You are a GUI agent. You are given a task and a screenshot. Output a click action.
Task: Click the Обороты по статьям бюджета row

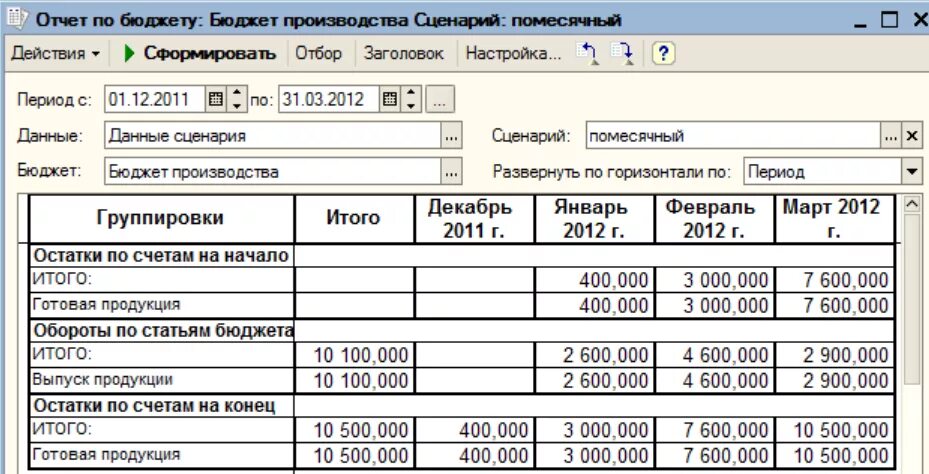click(462, 331)
